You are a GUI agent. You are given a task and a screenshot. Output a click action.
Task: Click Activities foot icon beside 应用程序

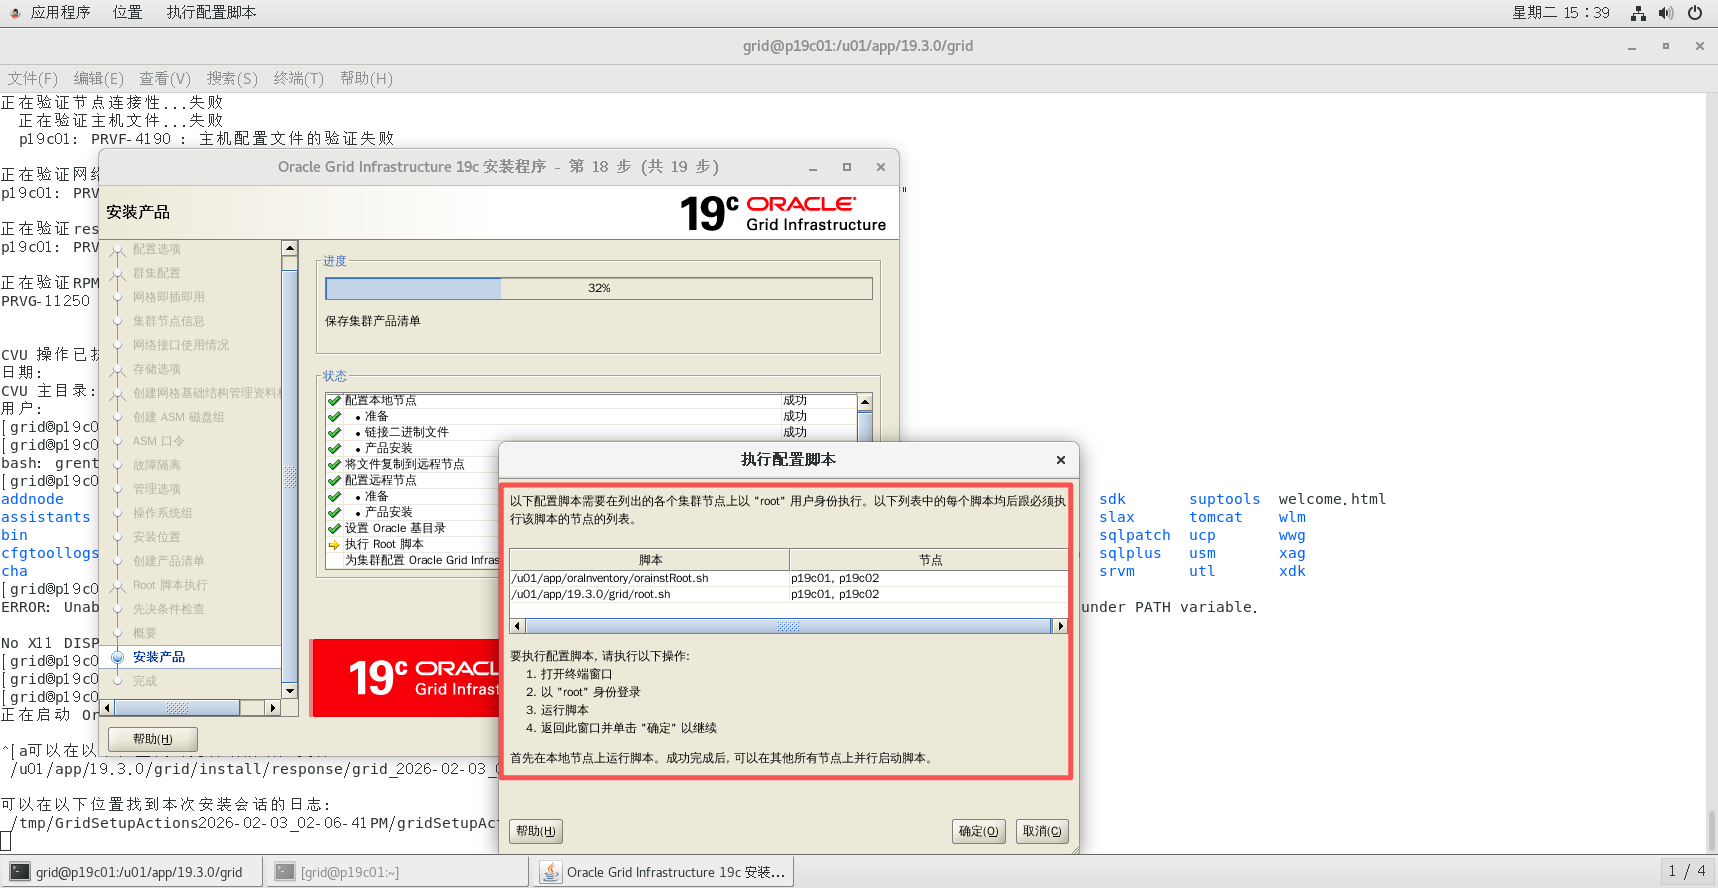(x=15, y=13)
